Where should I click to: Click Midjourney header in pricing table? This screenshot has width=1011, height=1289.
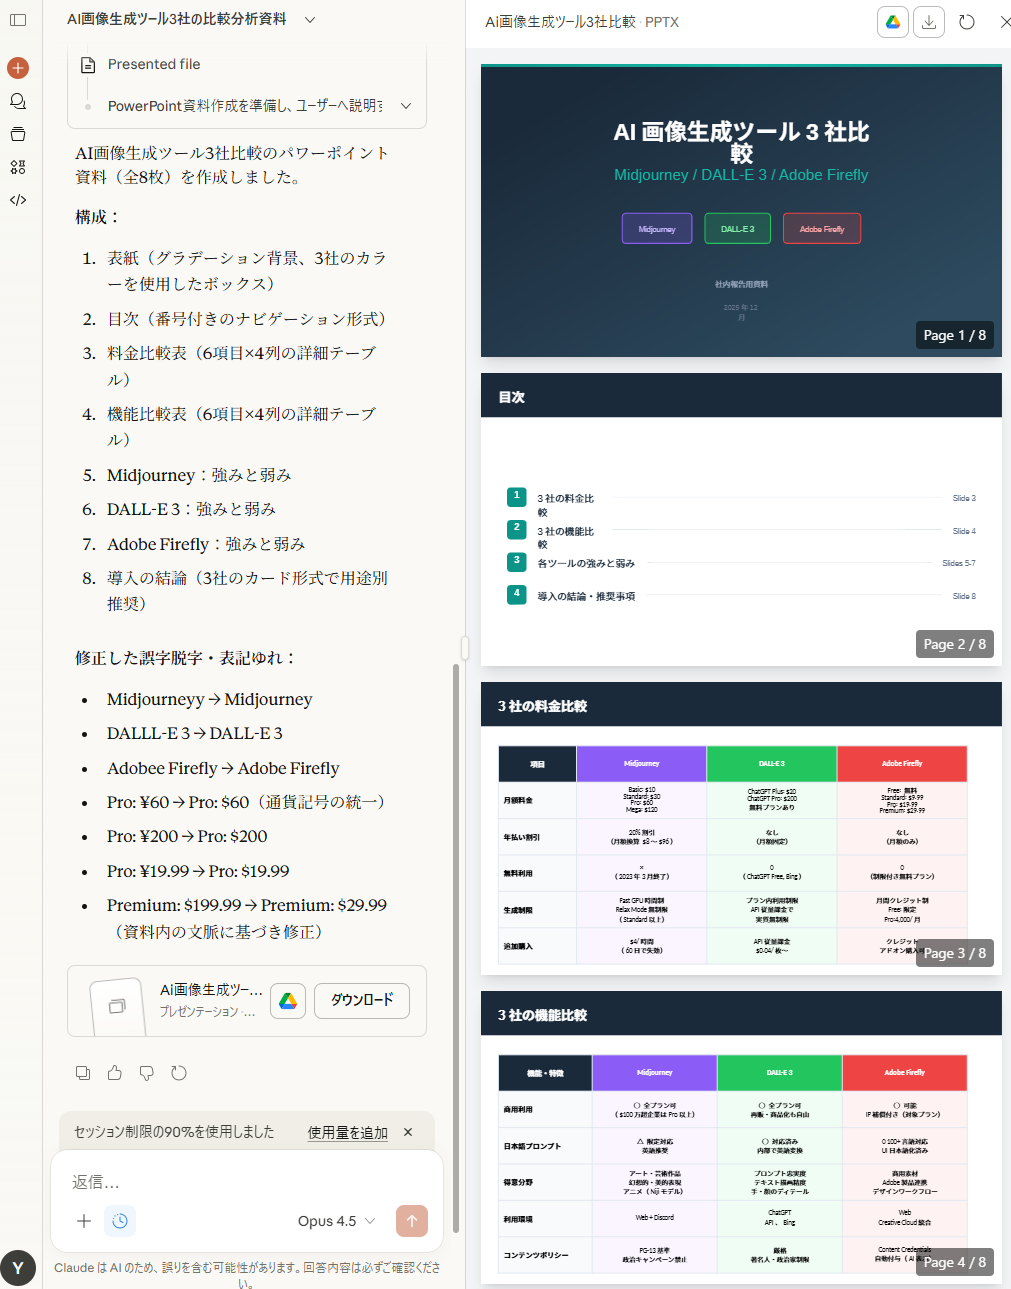642,764
